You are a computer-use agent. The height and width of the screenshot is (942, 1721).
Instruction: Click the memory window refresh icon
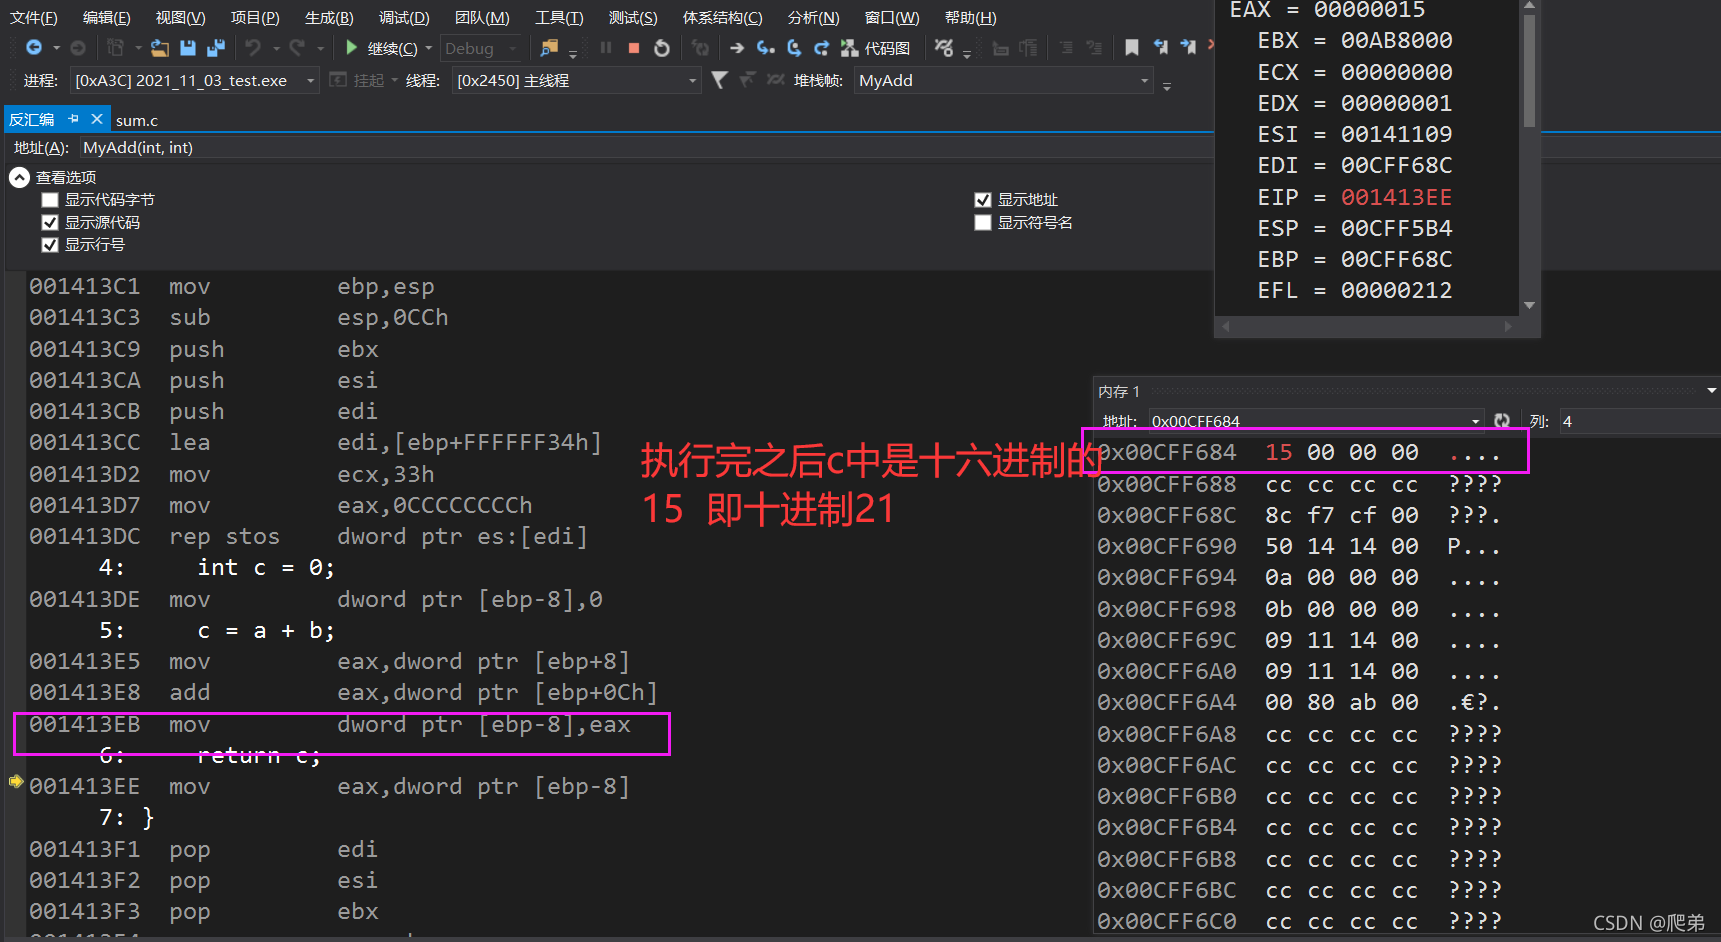point(1502,421)
